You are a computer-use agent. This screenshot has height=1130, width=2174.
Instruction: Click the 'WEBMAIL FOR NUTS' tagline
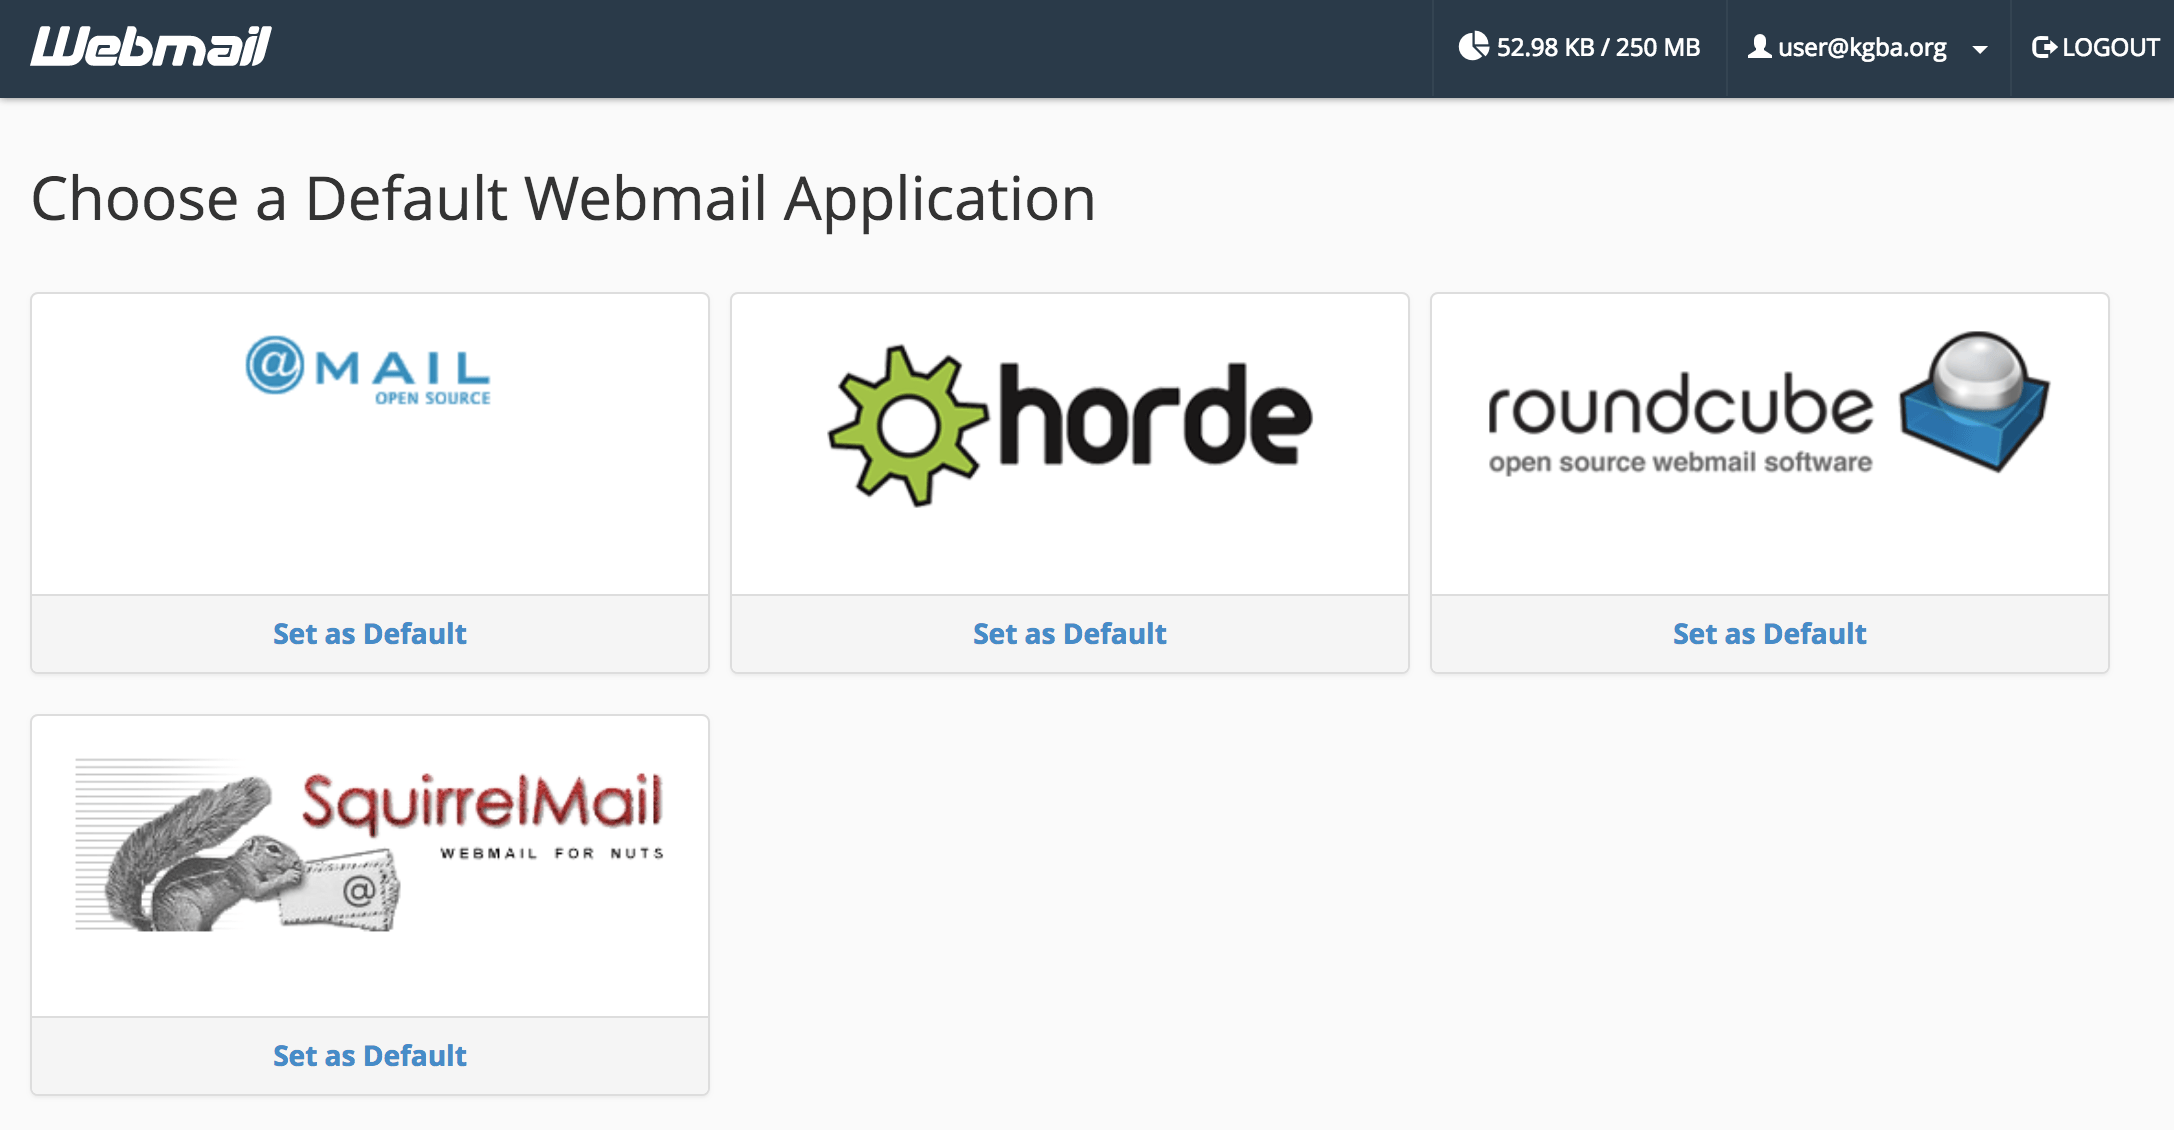pos(552,853)
